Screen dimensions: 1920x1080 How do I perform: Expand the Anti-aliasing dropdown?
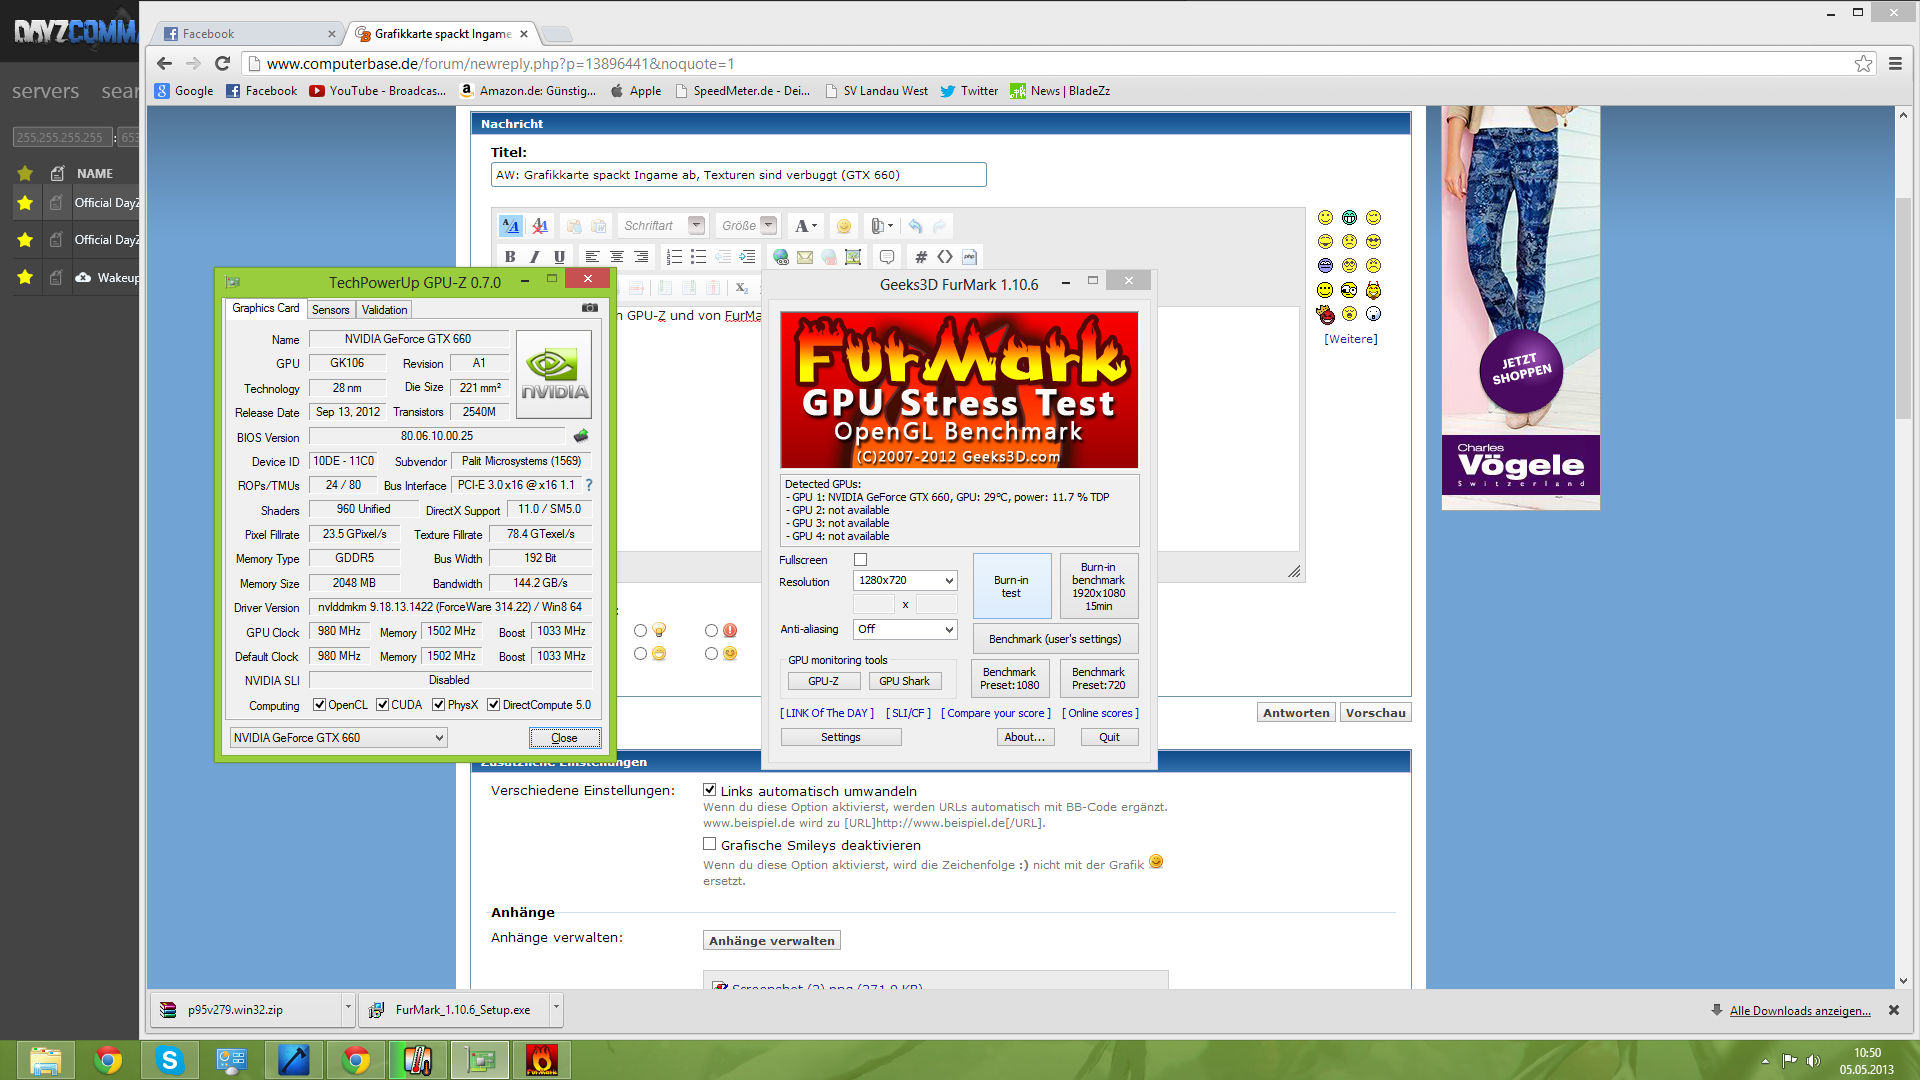(906, 629)
